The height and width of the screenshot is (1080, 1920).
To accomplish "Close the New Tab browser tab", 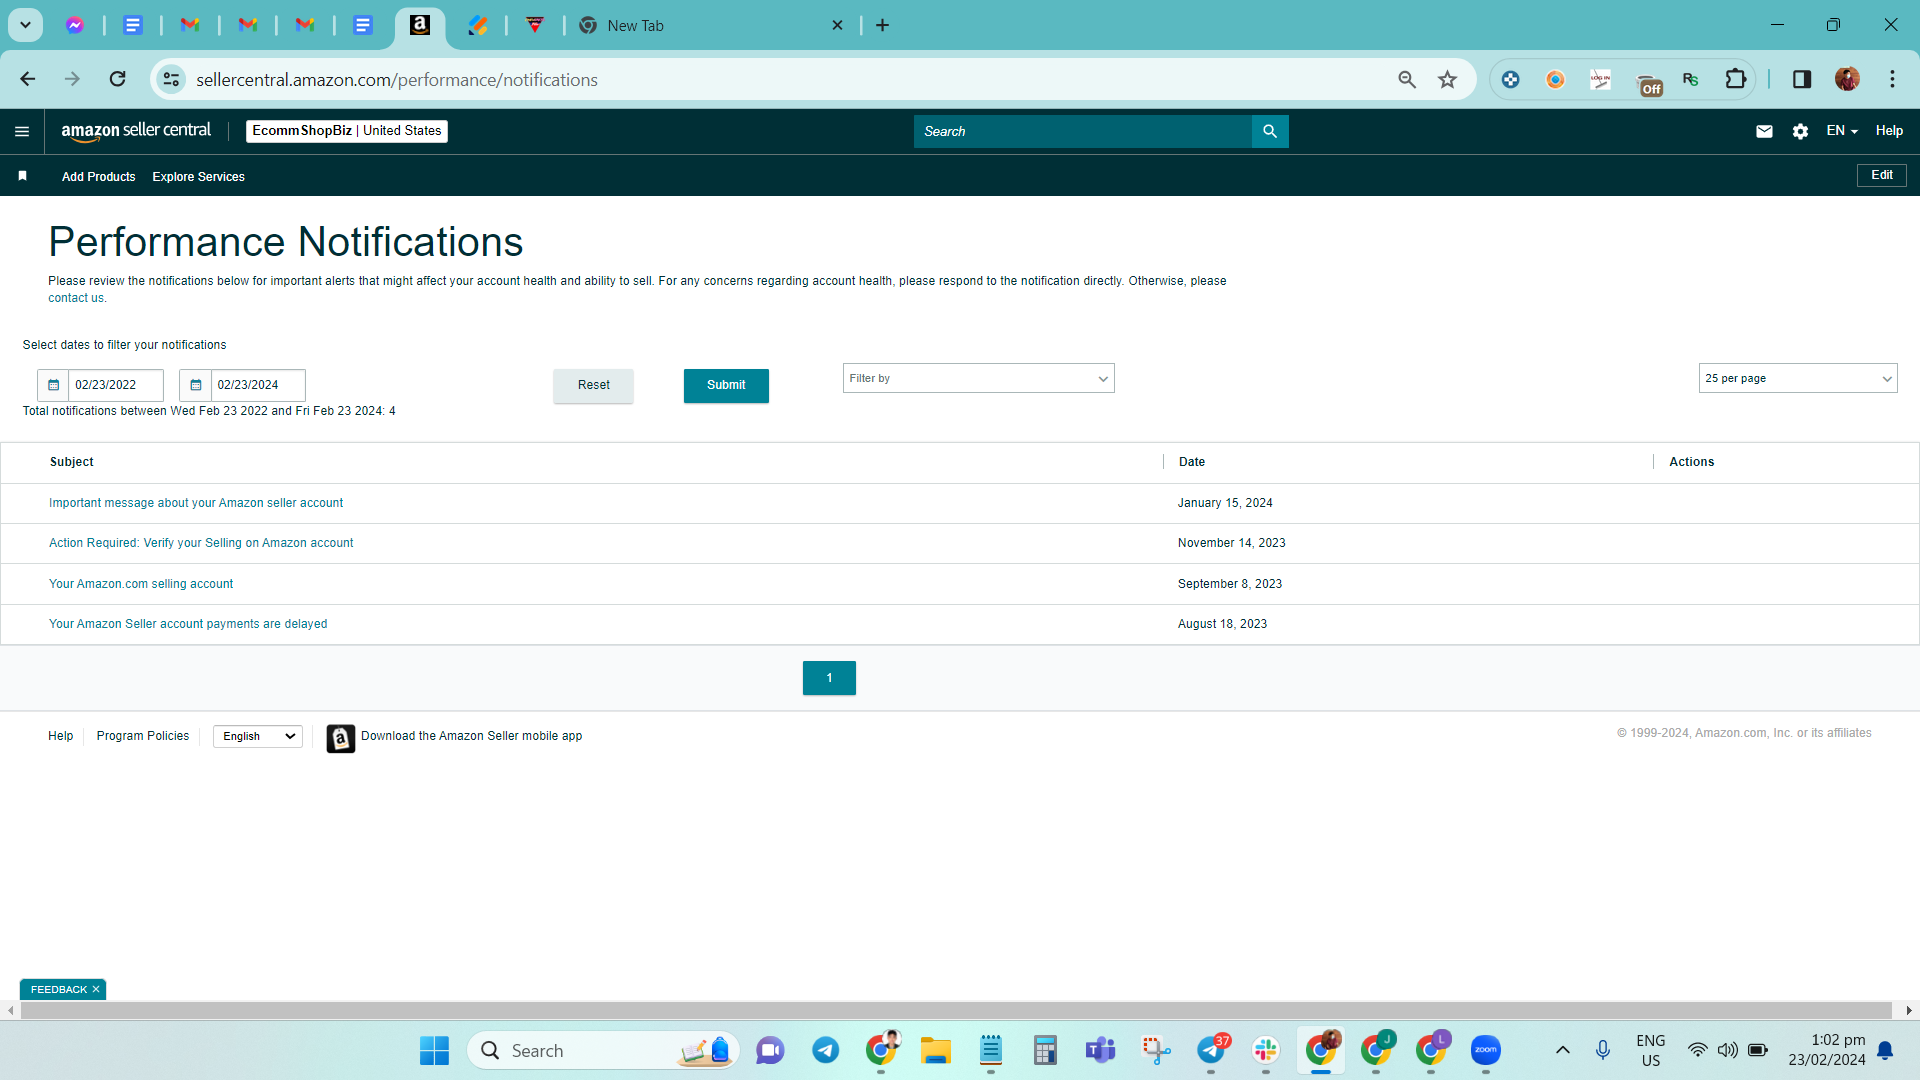I will [x=838, y=25].
